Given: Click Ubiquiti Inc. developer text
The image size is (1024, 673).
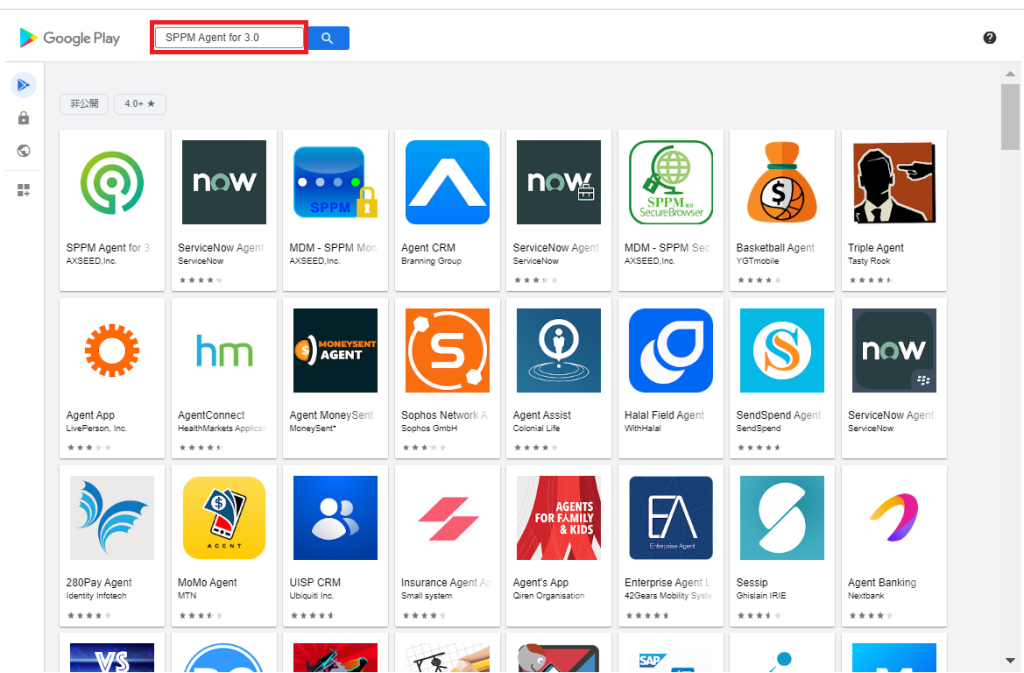Looking at the screenshot, I should click(x=312, y=596).
